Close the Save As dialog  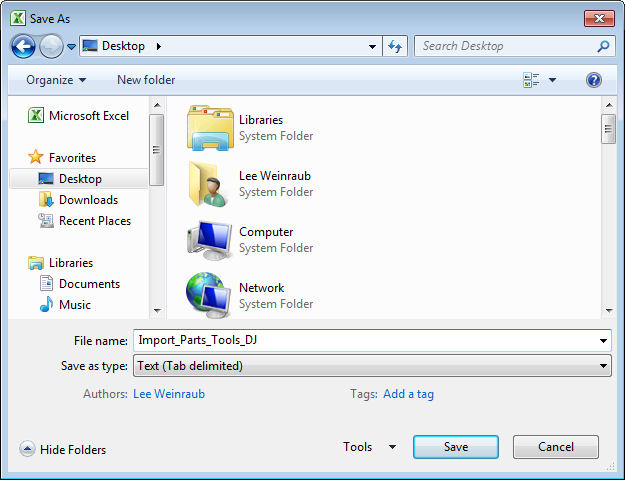pyautogui.click(x=599, y=18)
